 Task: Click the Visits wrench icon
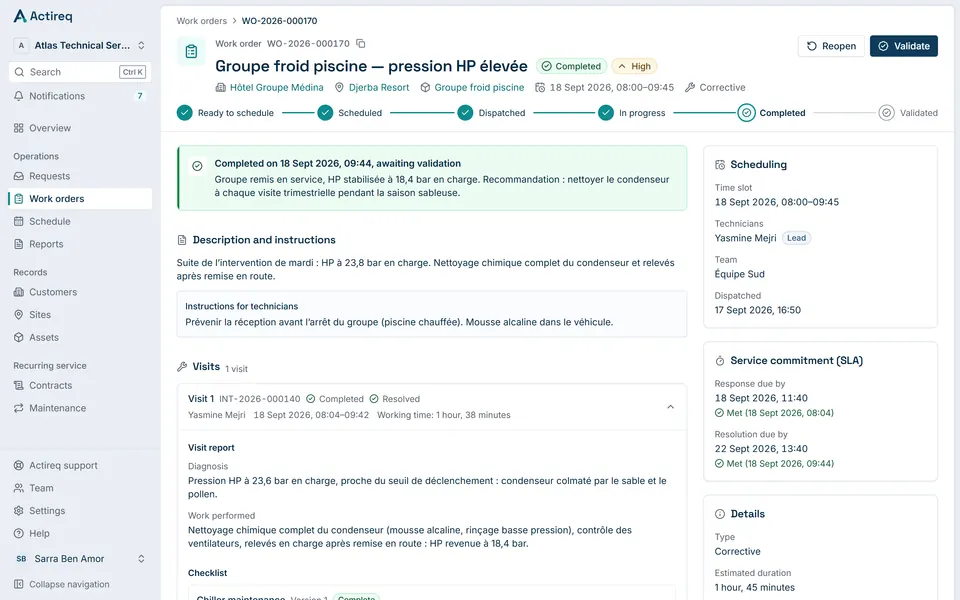click(182, 367)
